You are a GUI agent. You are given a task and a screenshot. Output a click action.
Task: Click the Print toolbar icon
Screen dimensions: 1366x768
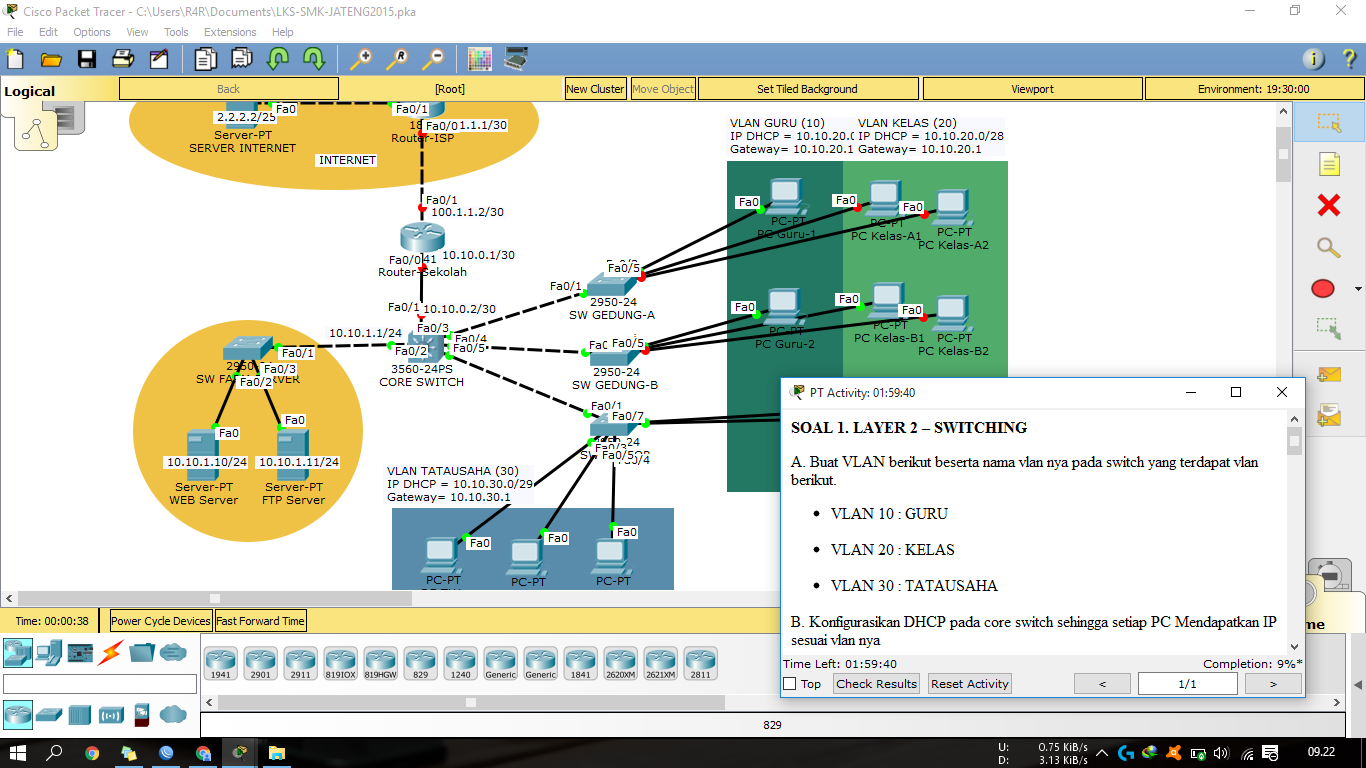[123, 58]
